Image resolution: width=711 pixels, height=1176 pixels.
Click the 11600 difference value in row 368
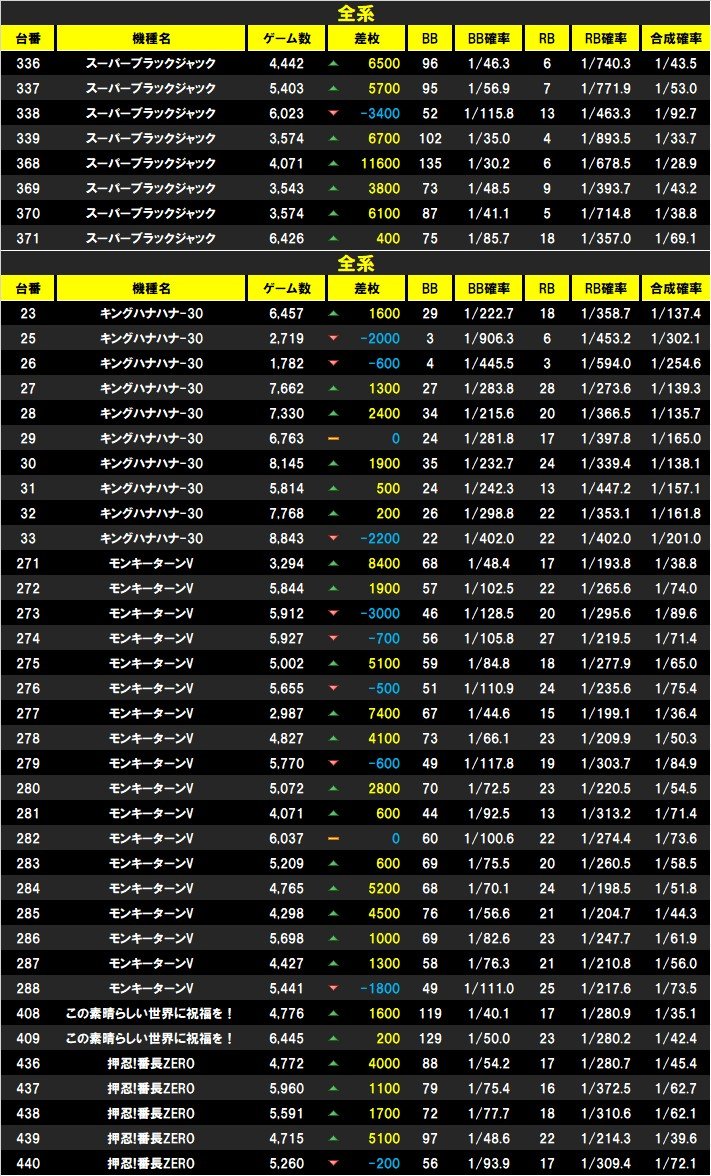point(381,164)
